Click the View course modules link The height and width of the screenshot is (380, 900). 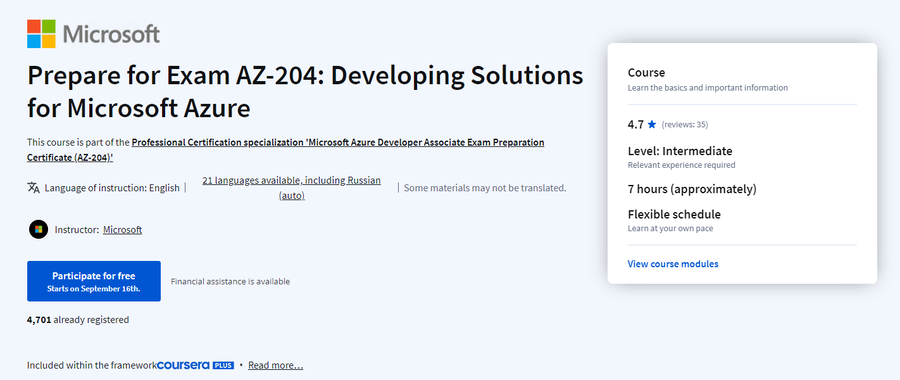(673, 264)
